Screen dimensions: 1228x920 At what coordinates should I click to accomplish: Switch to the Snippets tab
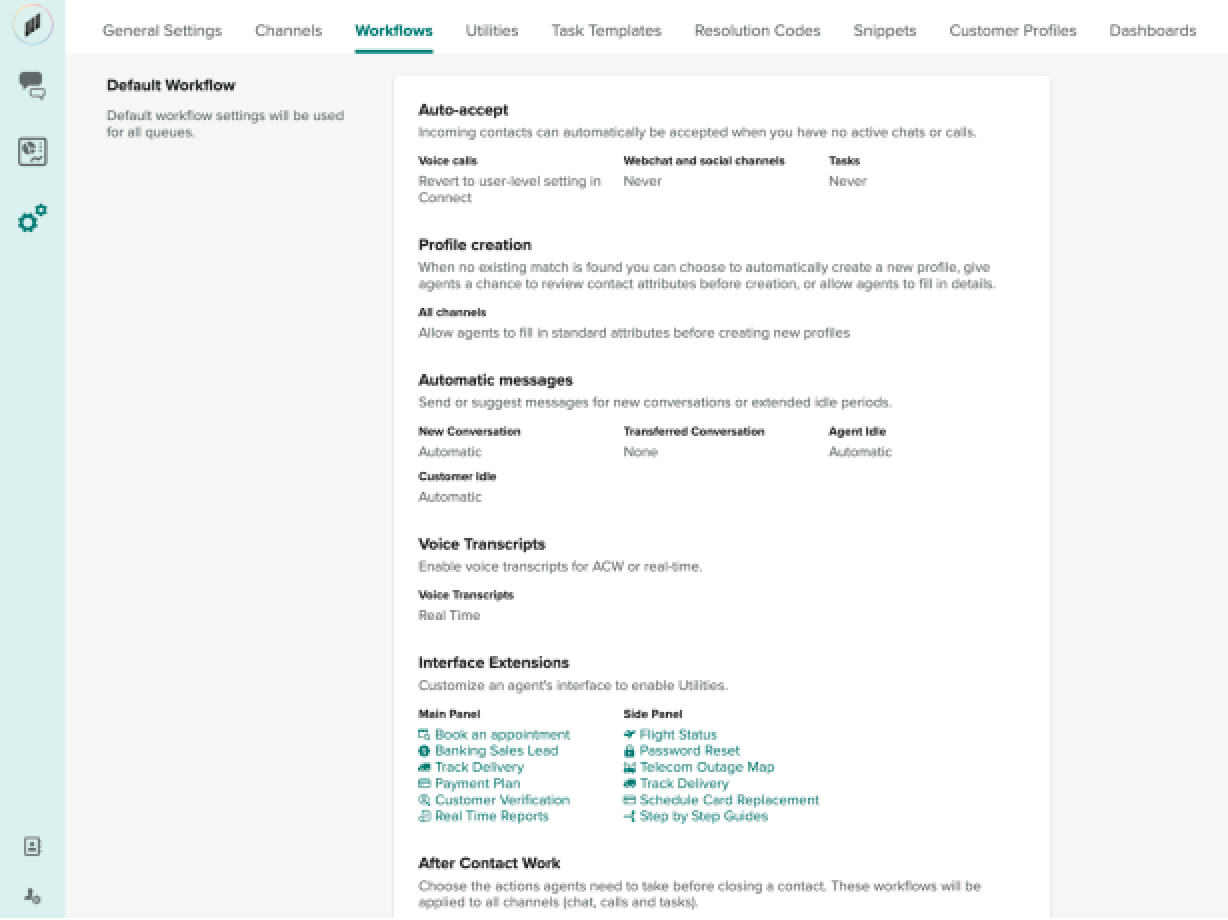point(884,31)
